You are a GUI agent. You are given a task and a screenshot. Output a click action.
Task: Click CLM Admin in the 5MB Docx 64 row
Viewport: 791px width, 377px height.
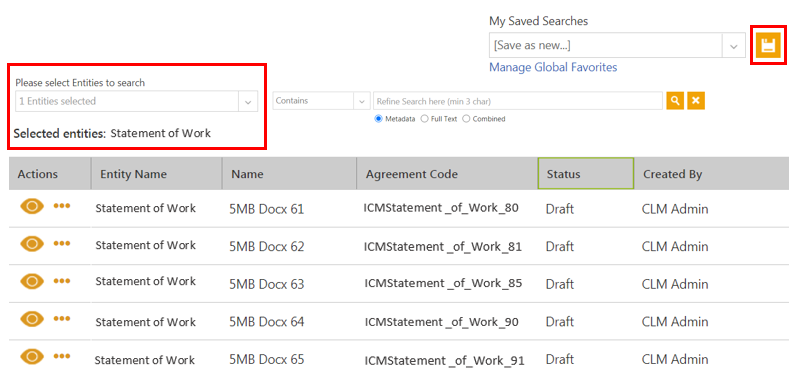pyautogui.click(x=675, y=321)
